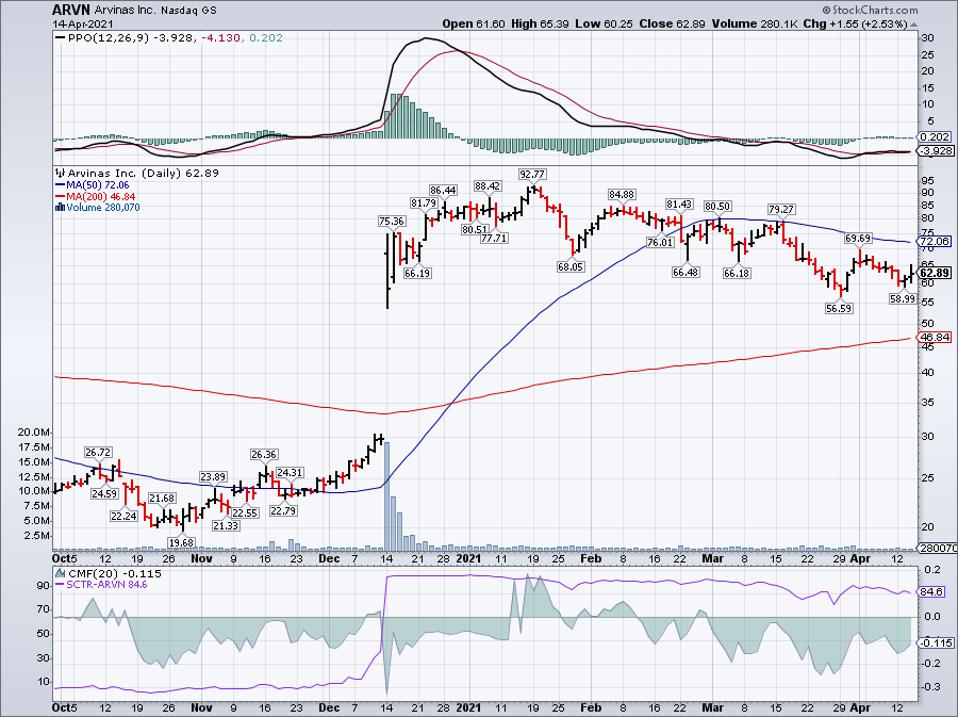The height and width of the screenshot is (717, 958).
Task: Click the ARVN ticker symbol in the header
Action: pyautogui.click(x=71, y=10)
